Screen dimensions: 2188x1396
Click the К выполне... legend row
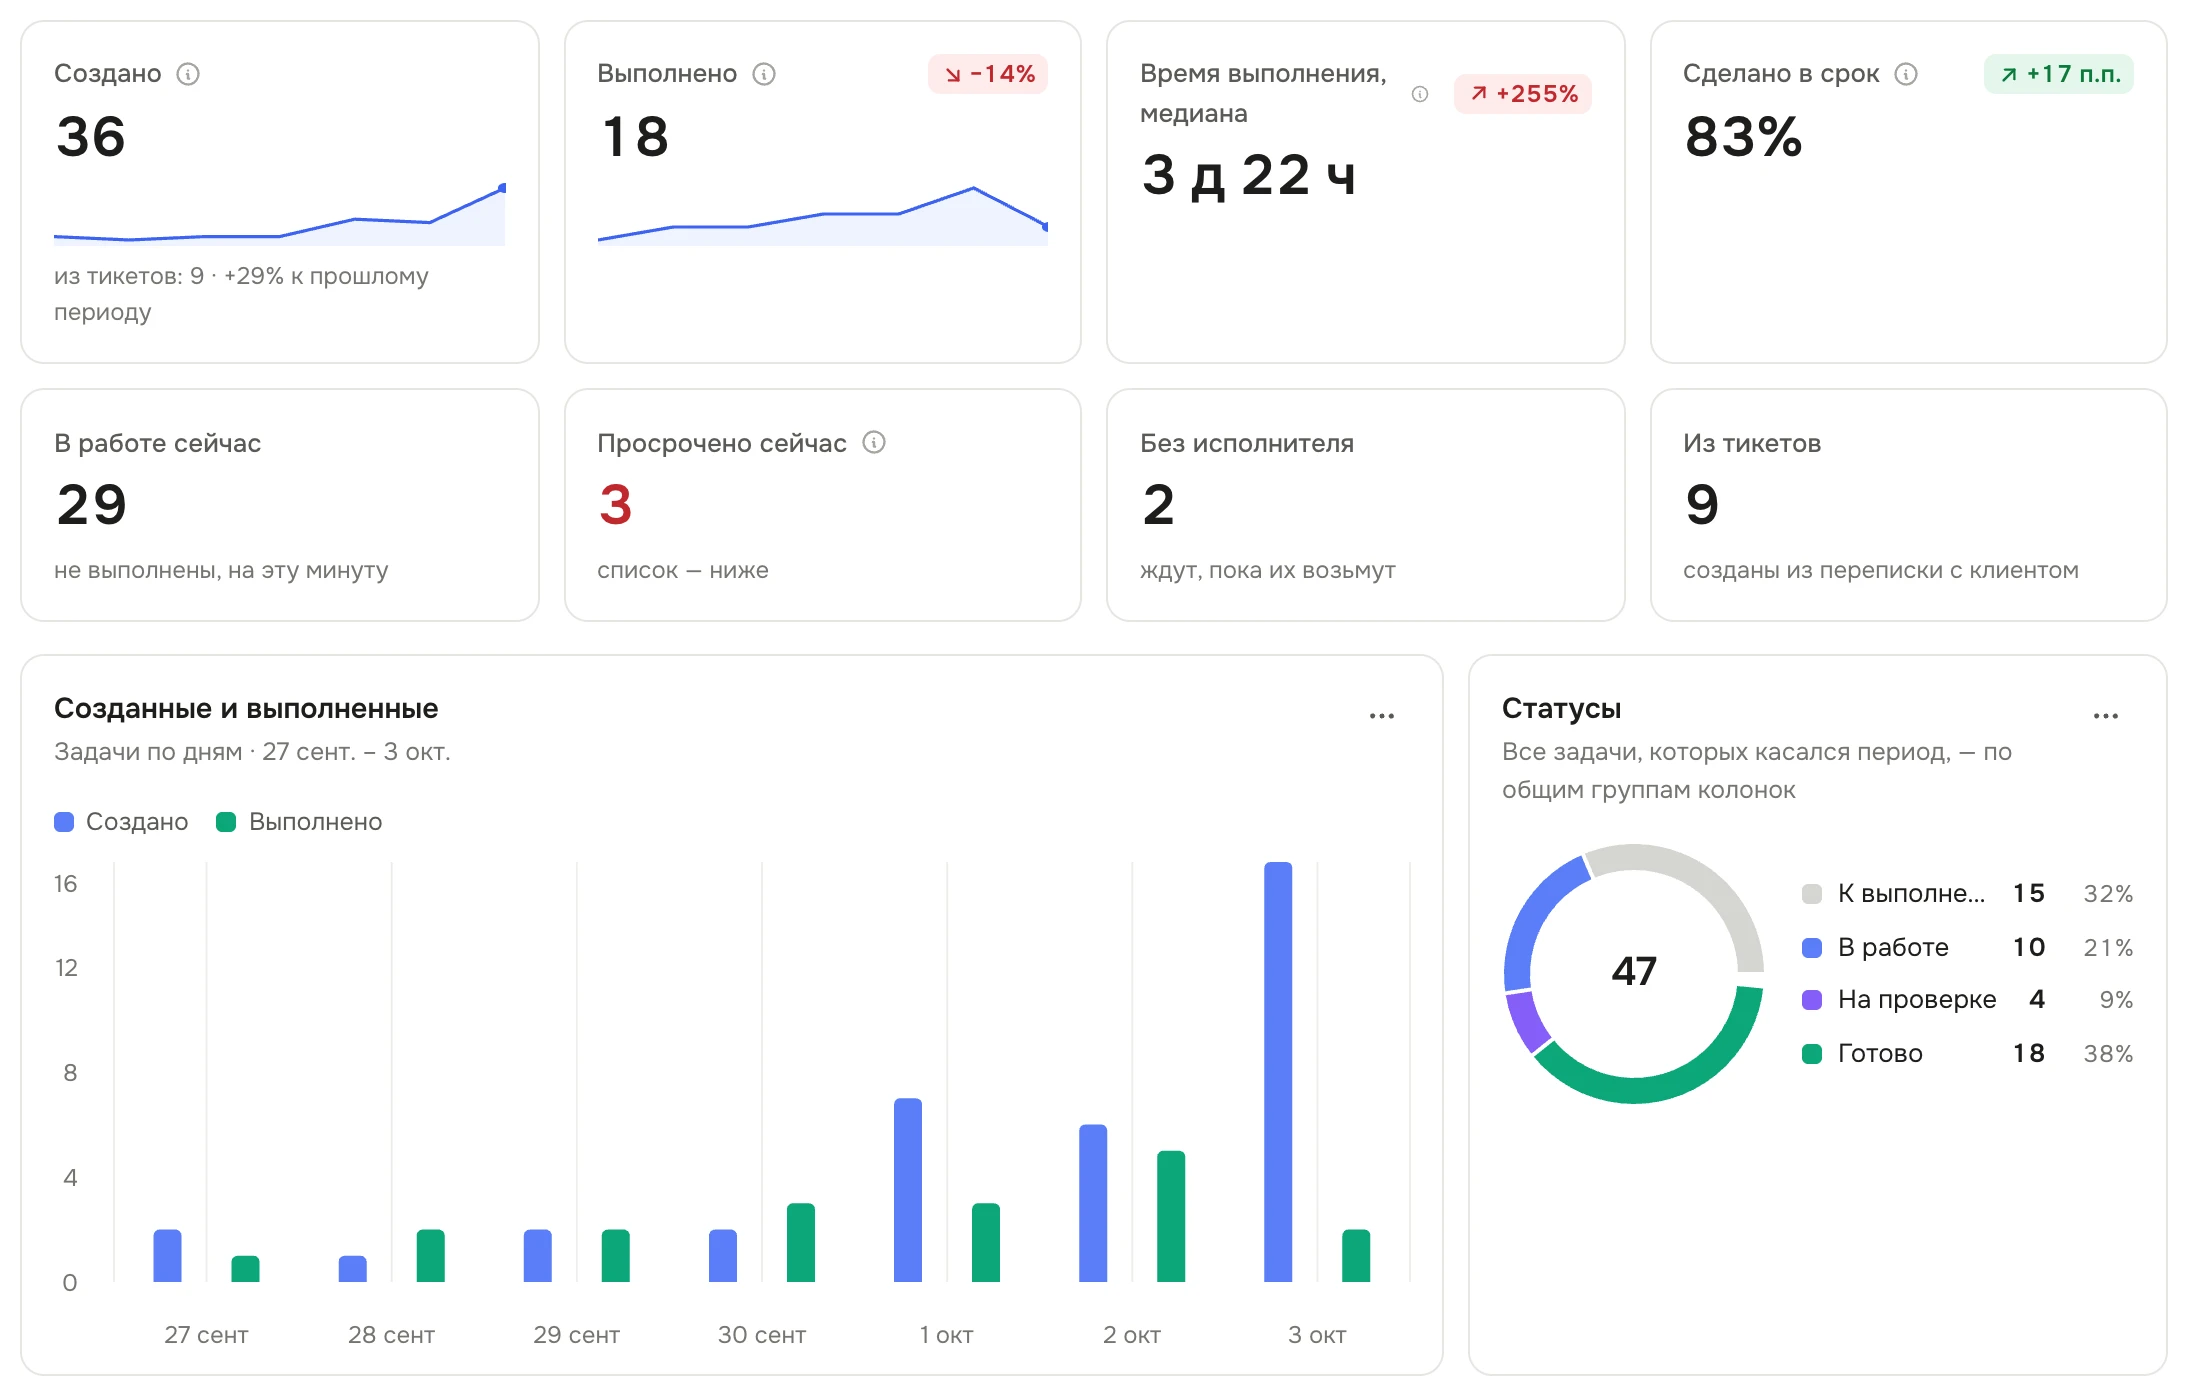pos(1968,894)
